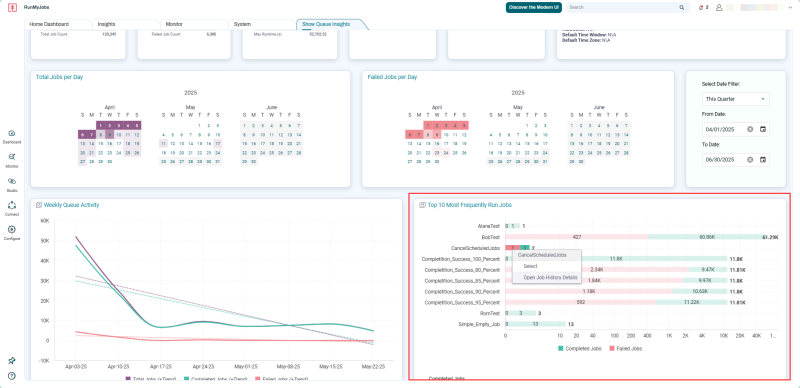
Task: Open the Monitor sidebar icon
Action: [12, 158]
